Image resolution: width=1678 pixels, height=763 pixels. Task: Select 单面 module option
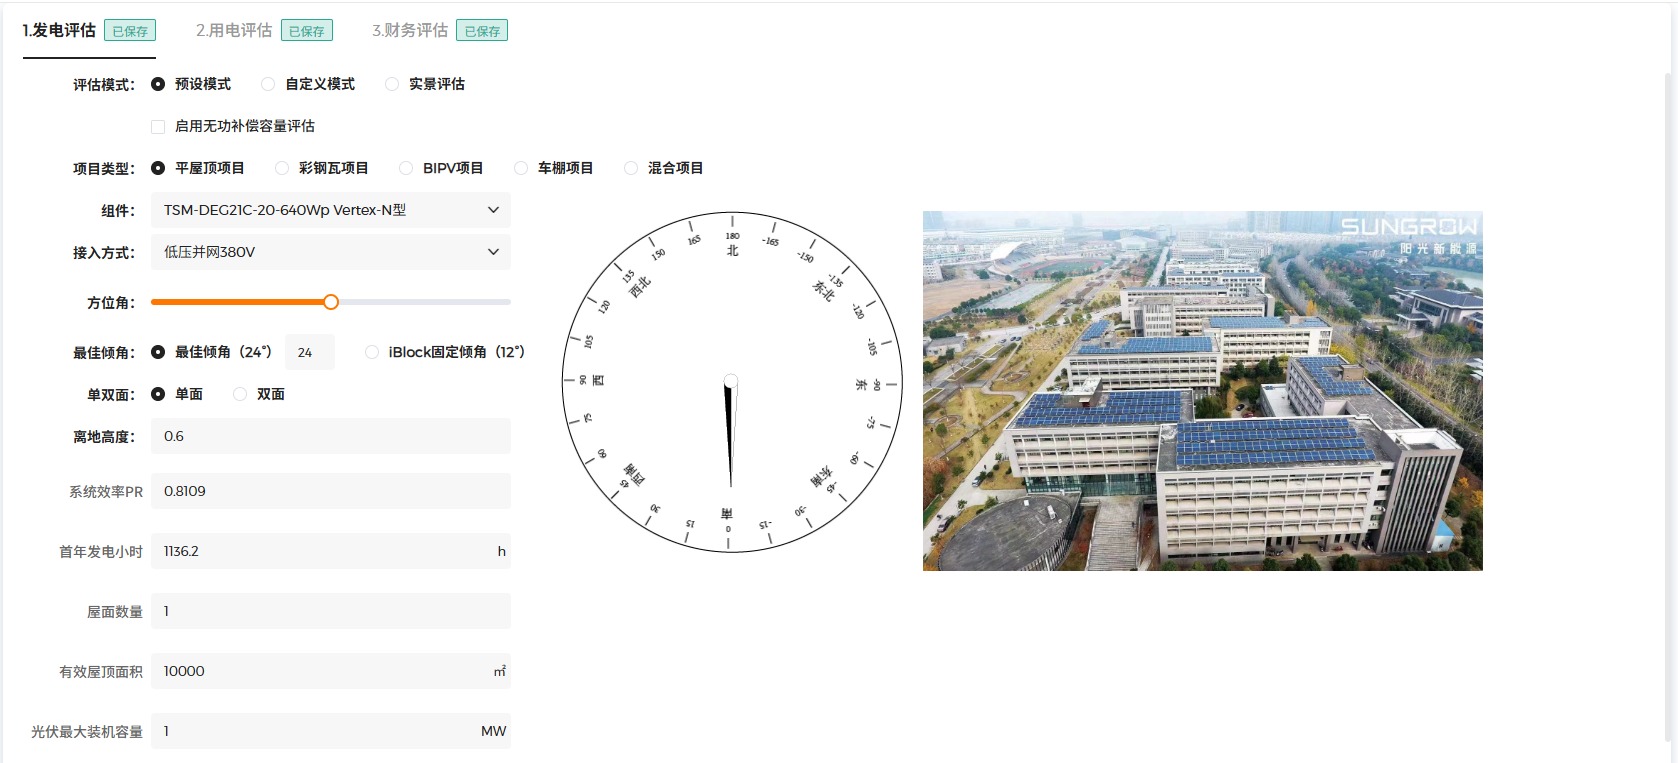[158, 394]
